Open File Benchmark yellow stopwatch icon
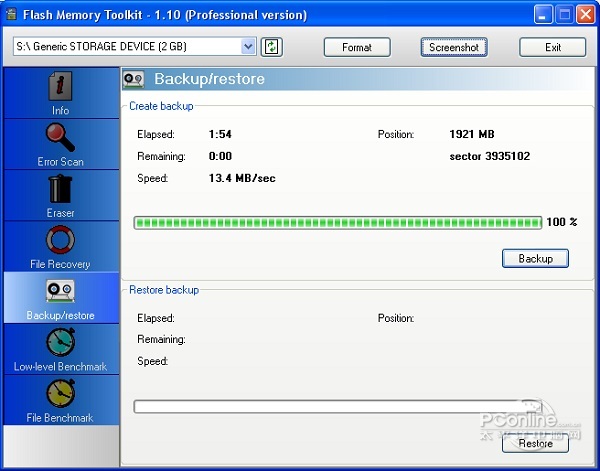This screenshot has width=600, height=471. (x=60, y=393)
